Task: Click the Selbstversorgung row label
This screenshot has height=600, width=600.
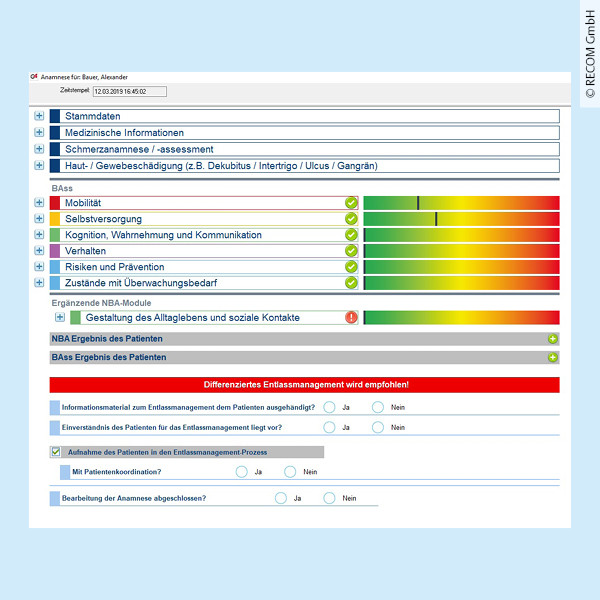Action: 103,219
